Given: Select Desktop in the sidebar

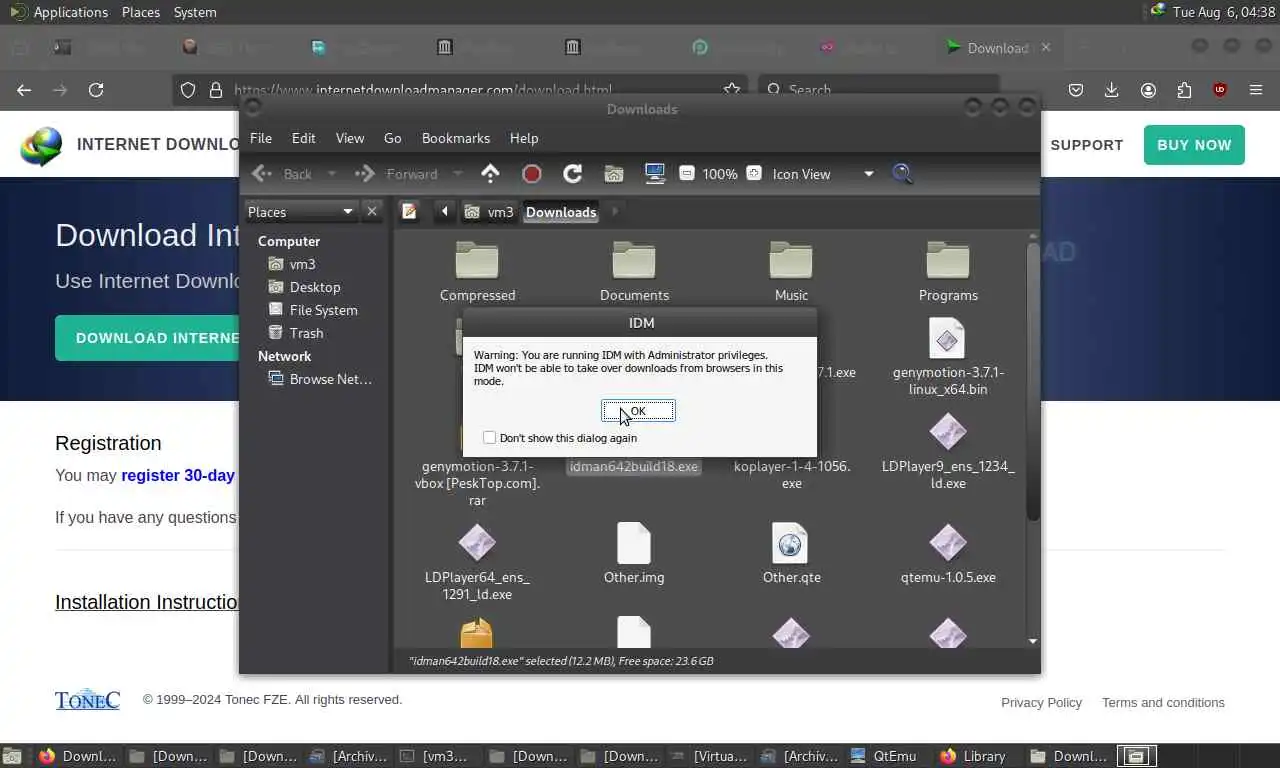Looking at the screenshot, I should pos(316,287).
